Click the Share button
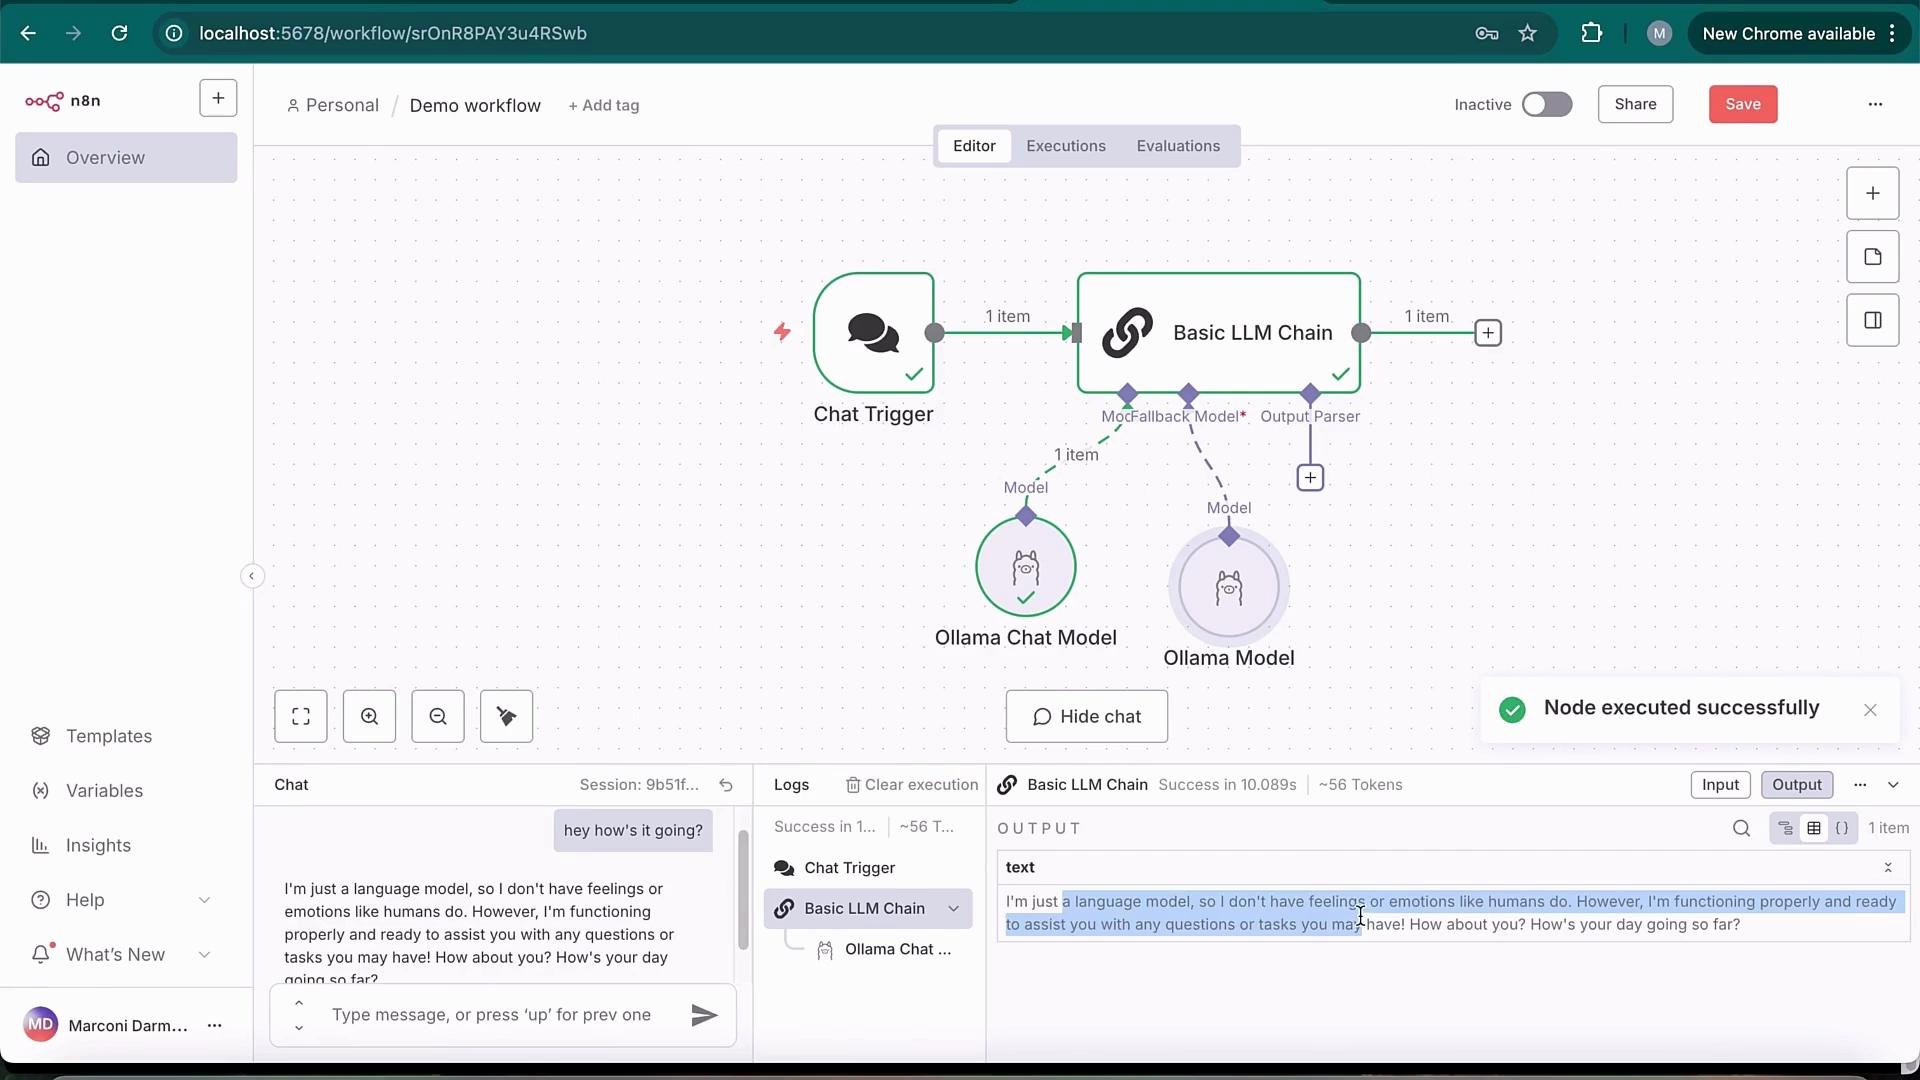 pyautogui.click(x=1635, y=104)
